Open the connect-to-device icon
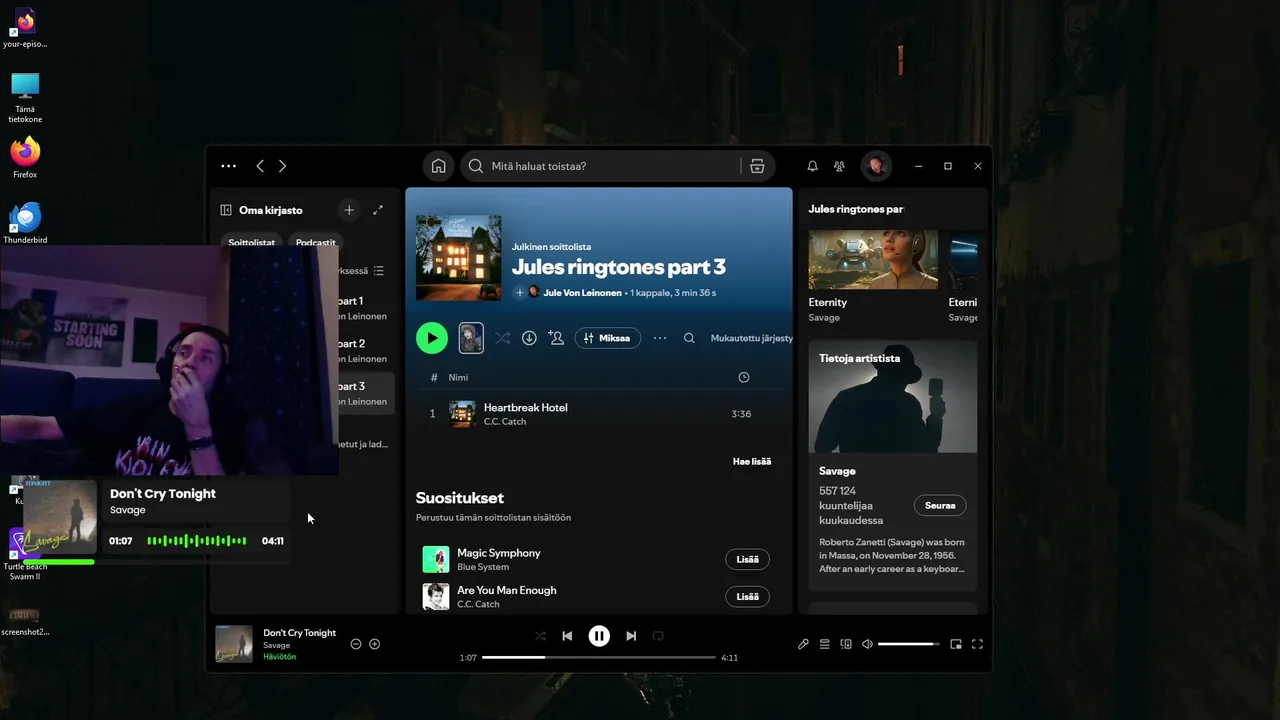The height and width of the screenshot is (720, 1280). click(846, 644)
